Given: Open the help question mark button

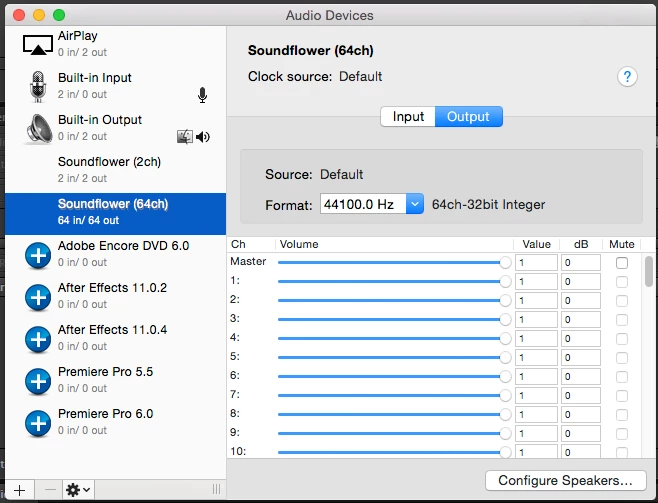Looking at the screenshot, I should pyautogui.click(x=627, y=77).
